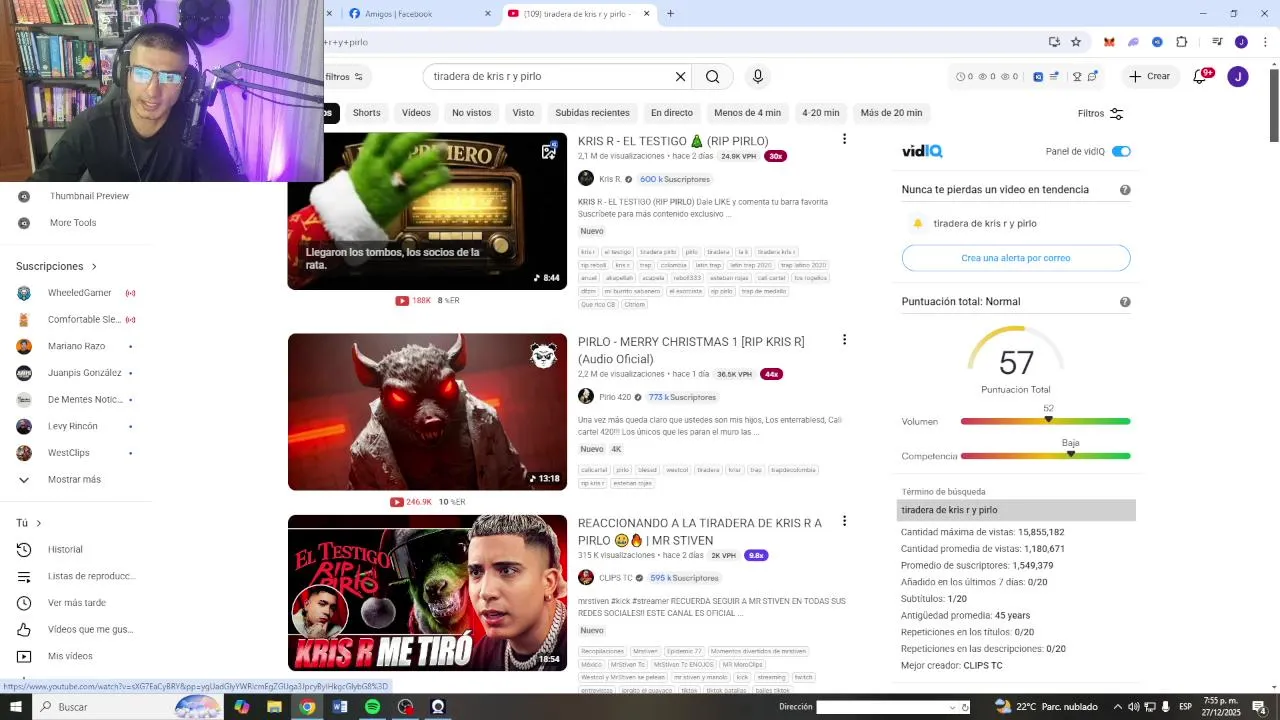
Task: Show hidden system tray icons
Action: coord(1118,707)
